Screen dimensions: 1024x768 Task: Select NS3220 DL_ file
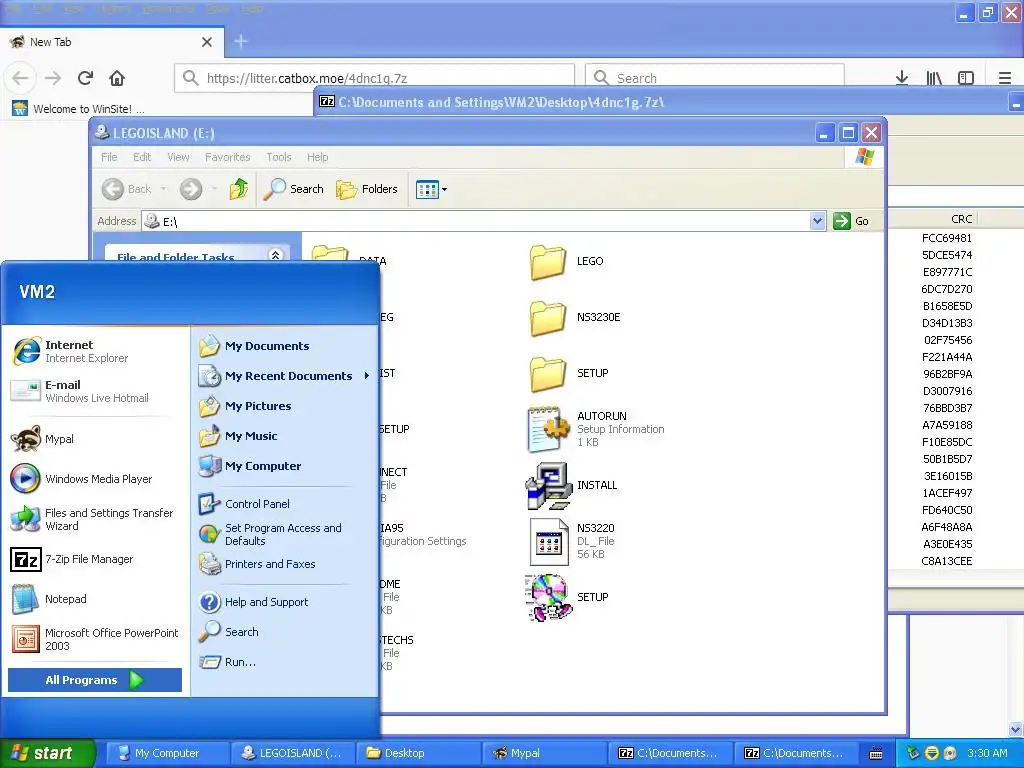[x=572, y=541]
